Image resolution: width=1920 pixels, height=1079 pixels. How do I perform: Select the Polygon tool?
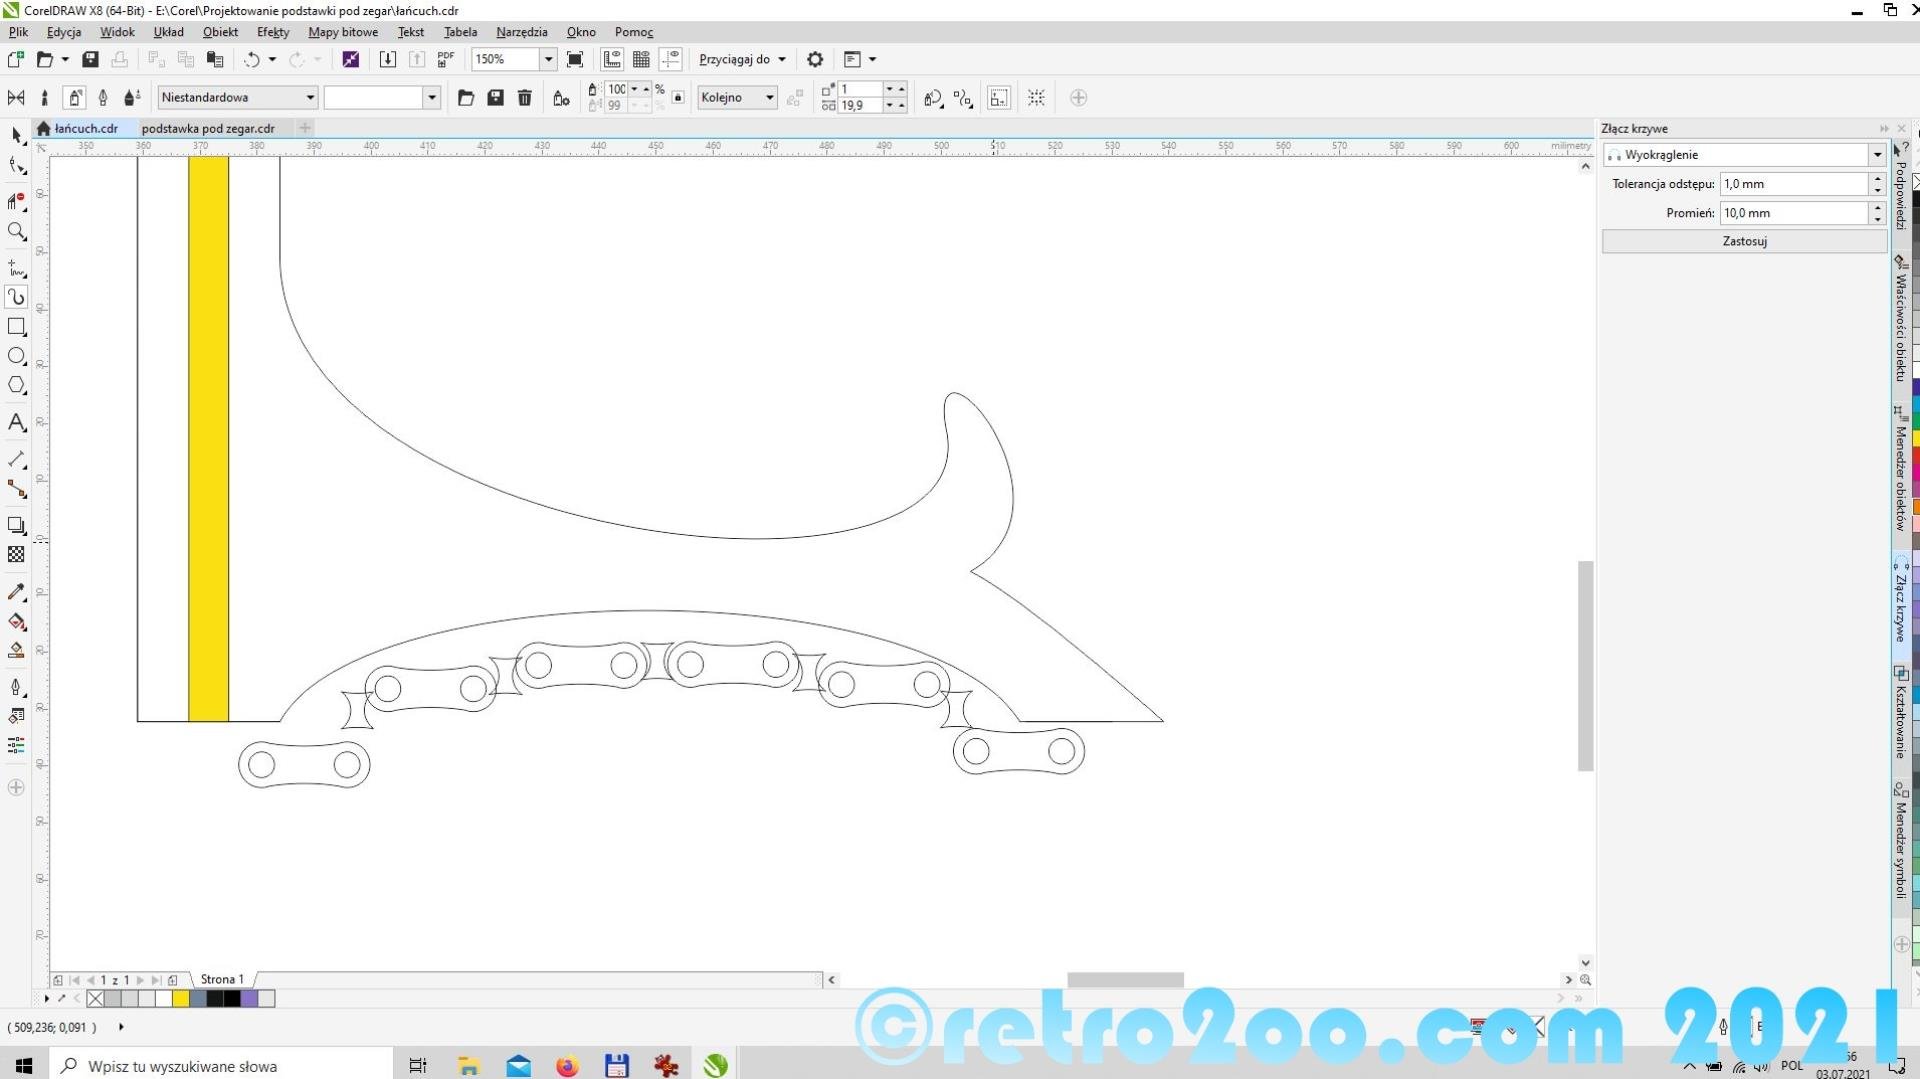click(16, 385)
